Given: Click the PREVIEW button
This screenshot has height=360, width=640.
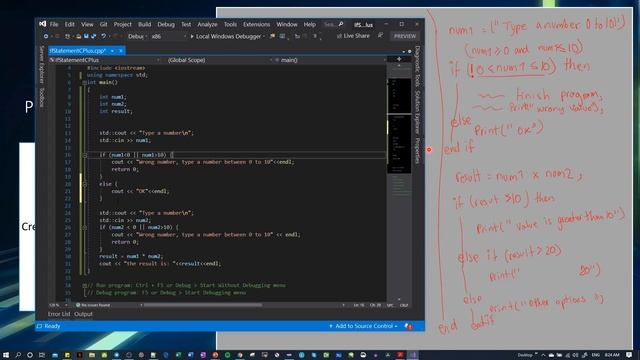Looking at the screenshot, I should click(x=404, y=36).
